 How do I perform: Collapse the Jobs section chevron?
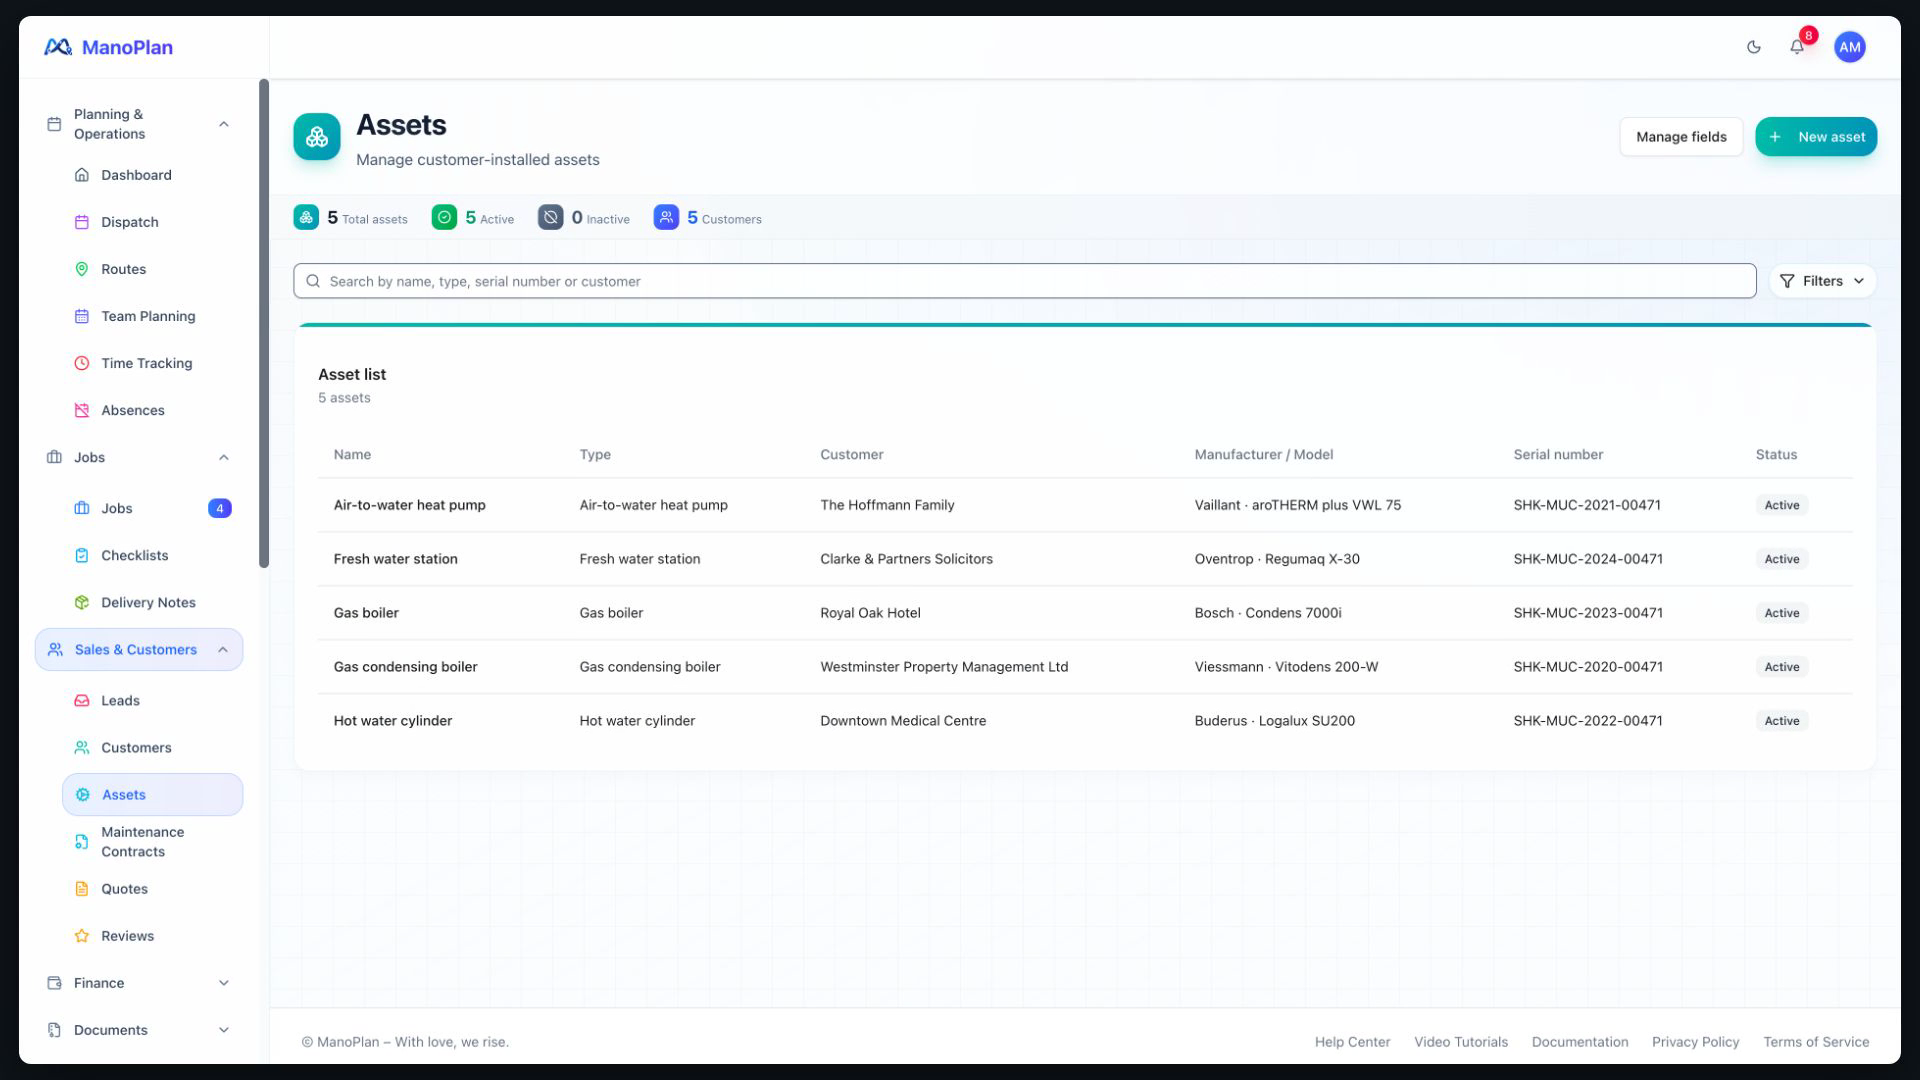click(x=224, y=457)
